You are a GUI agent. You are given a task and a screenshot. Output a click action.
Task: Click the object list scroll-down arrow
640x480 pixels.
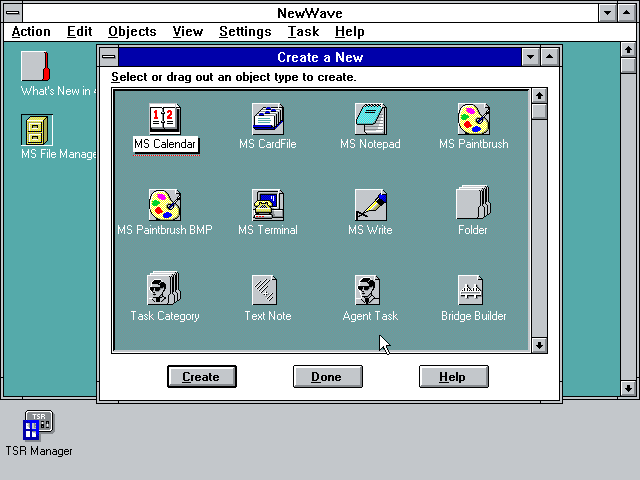click(x=539, y=345)
